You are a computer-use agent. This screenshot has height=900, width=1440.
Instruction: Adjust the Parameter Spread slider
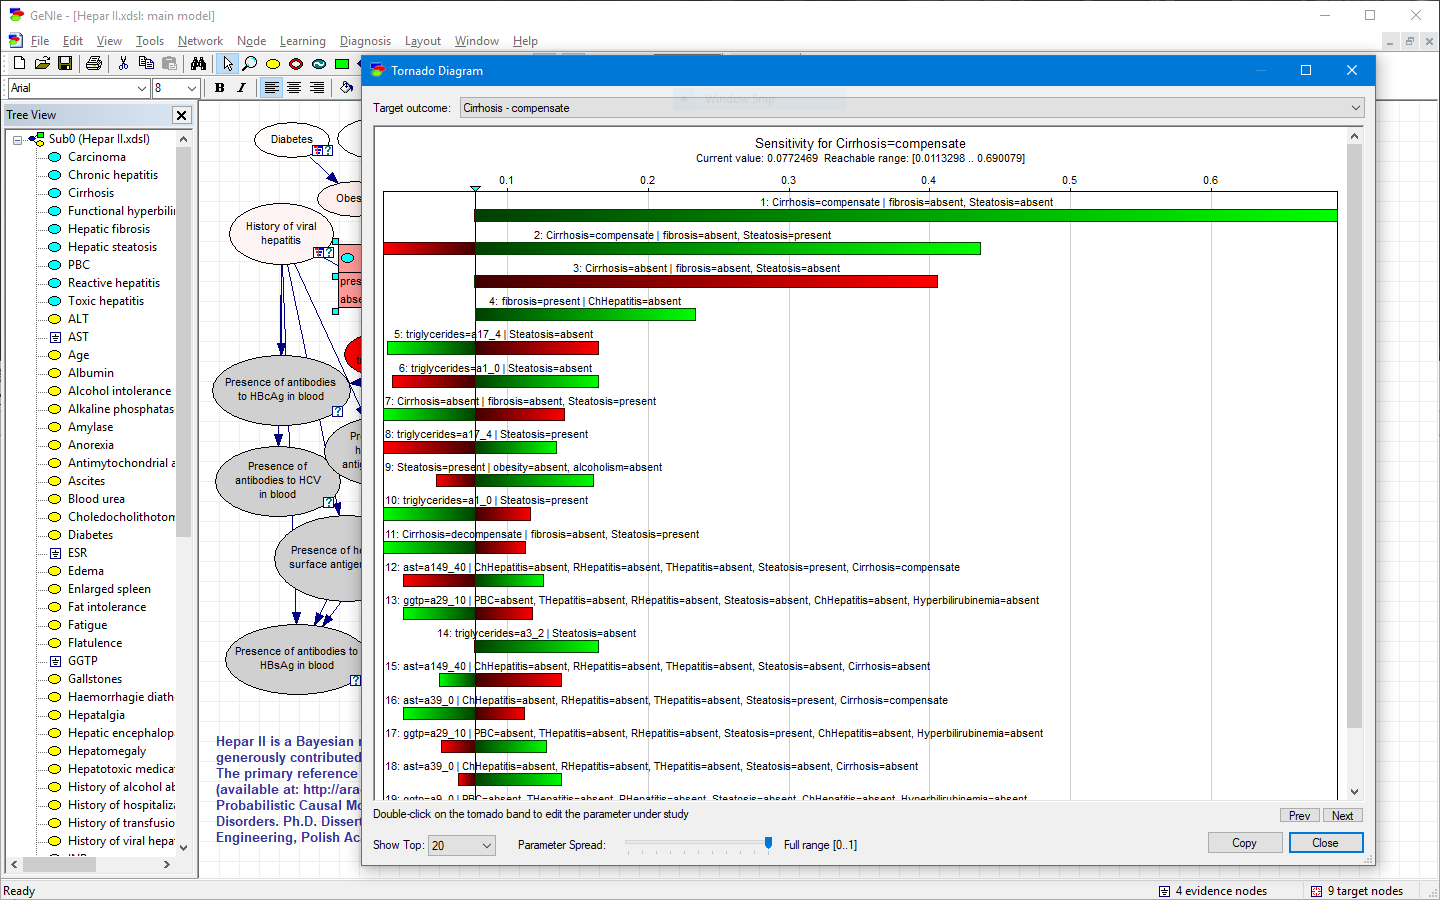(x=767, y=844)
